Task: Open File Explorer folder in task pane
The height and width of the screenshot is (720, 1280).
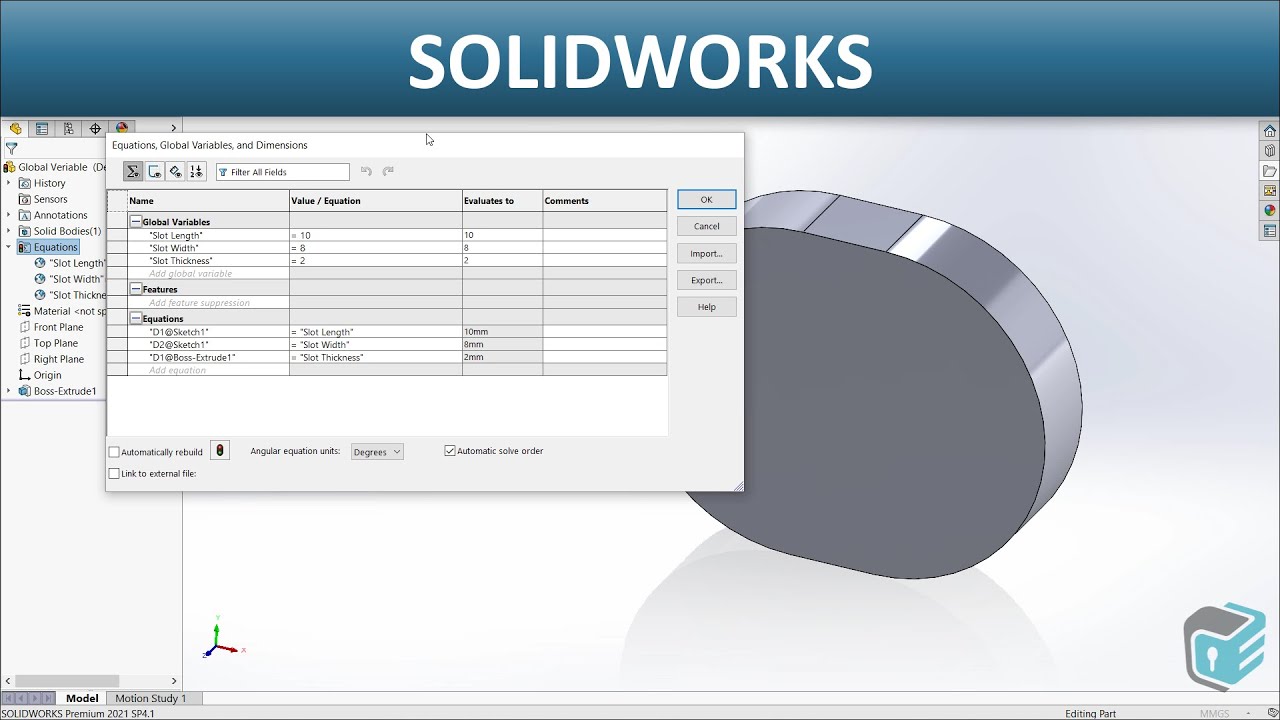Action: [x=1270, y=171]
